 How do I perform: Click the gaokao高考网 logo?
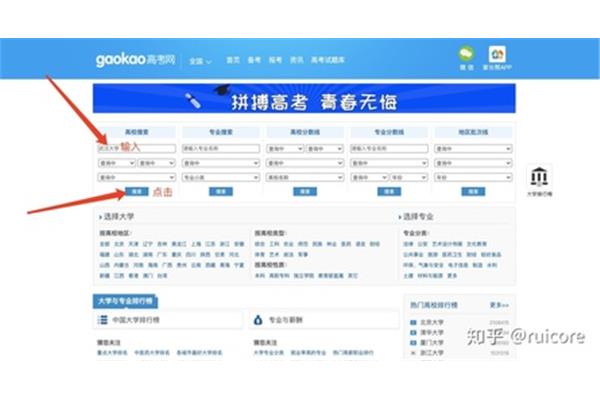(x=135, y=60)
